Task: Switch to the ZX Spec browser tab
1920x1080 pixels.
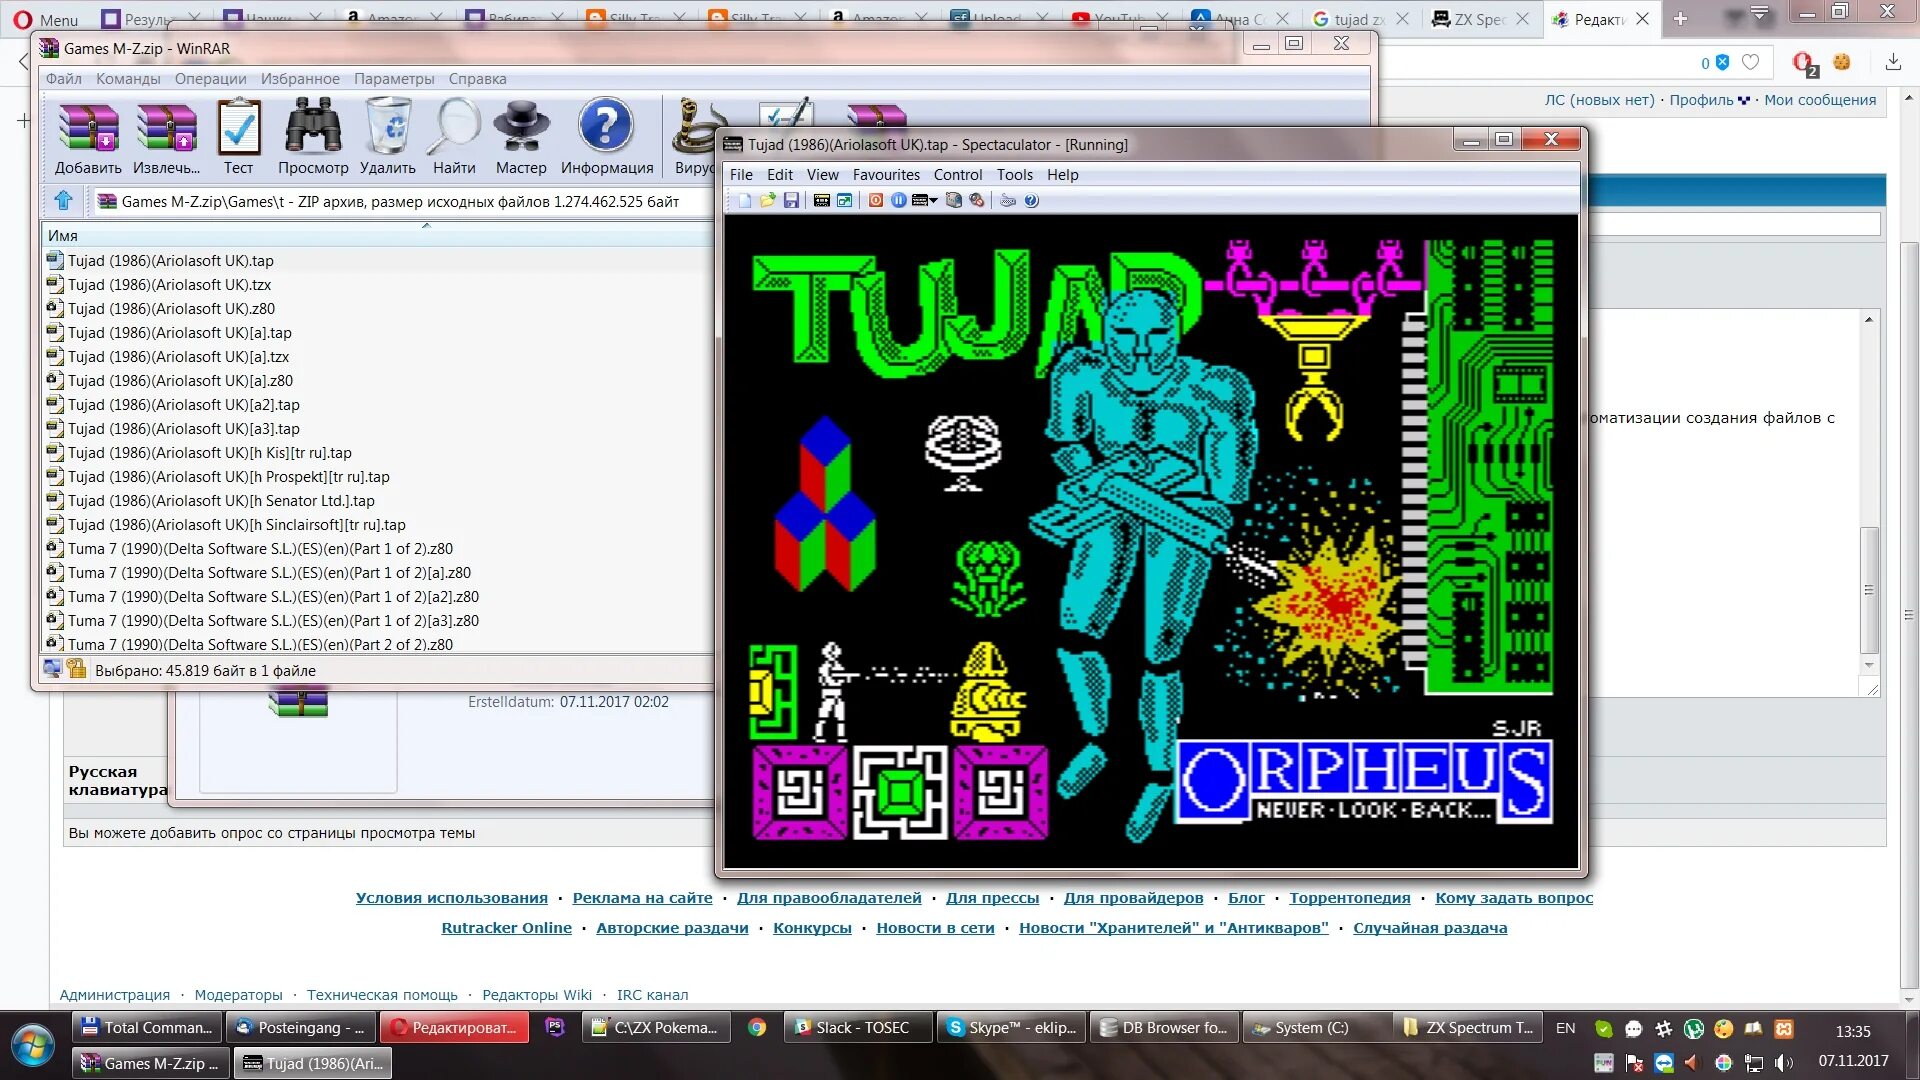Action: (x=1480, y=19)
